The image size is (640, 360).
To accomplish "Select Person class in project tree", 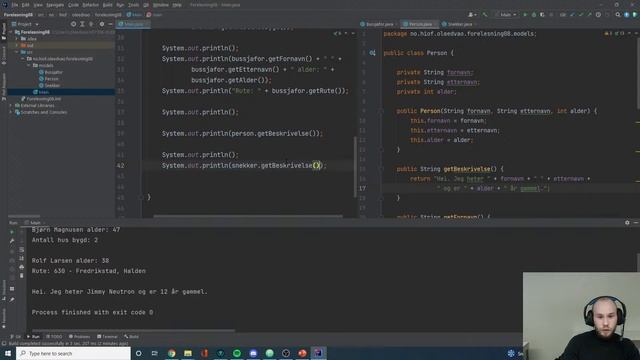I will point(49,79).
